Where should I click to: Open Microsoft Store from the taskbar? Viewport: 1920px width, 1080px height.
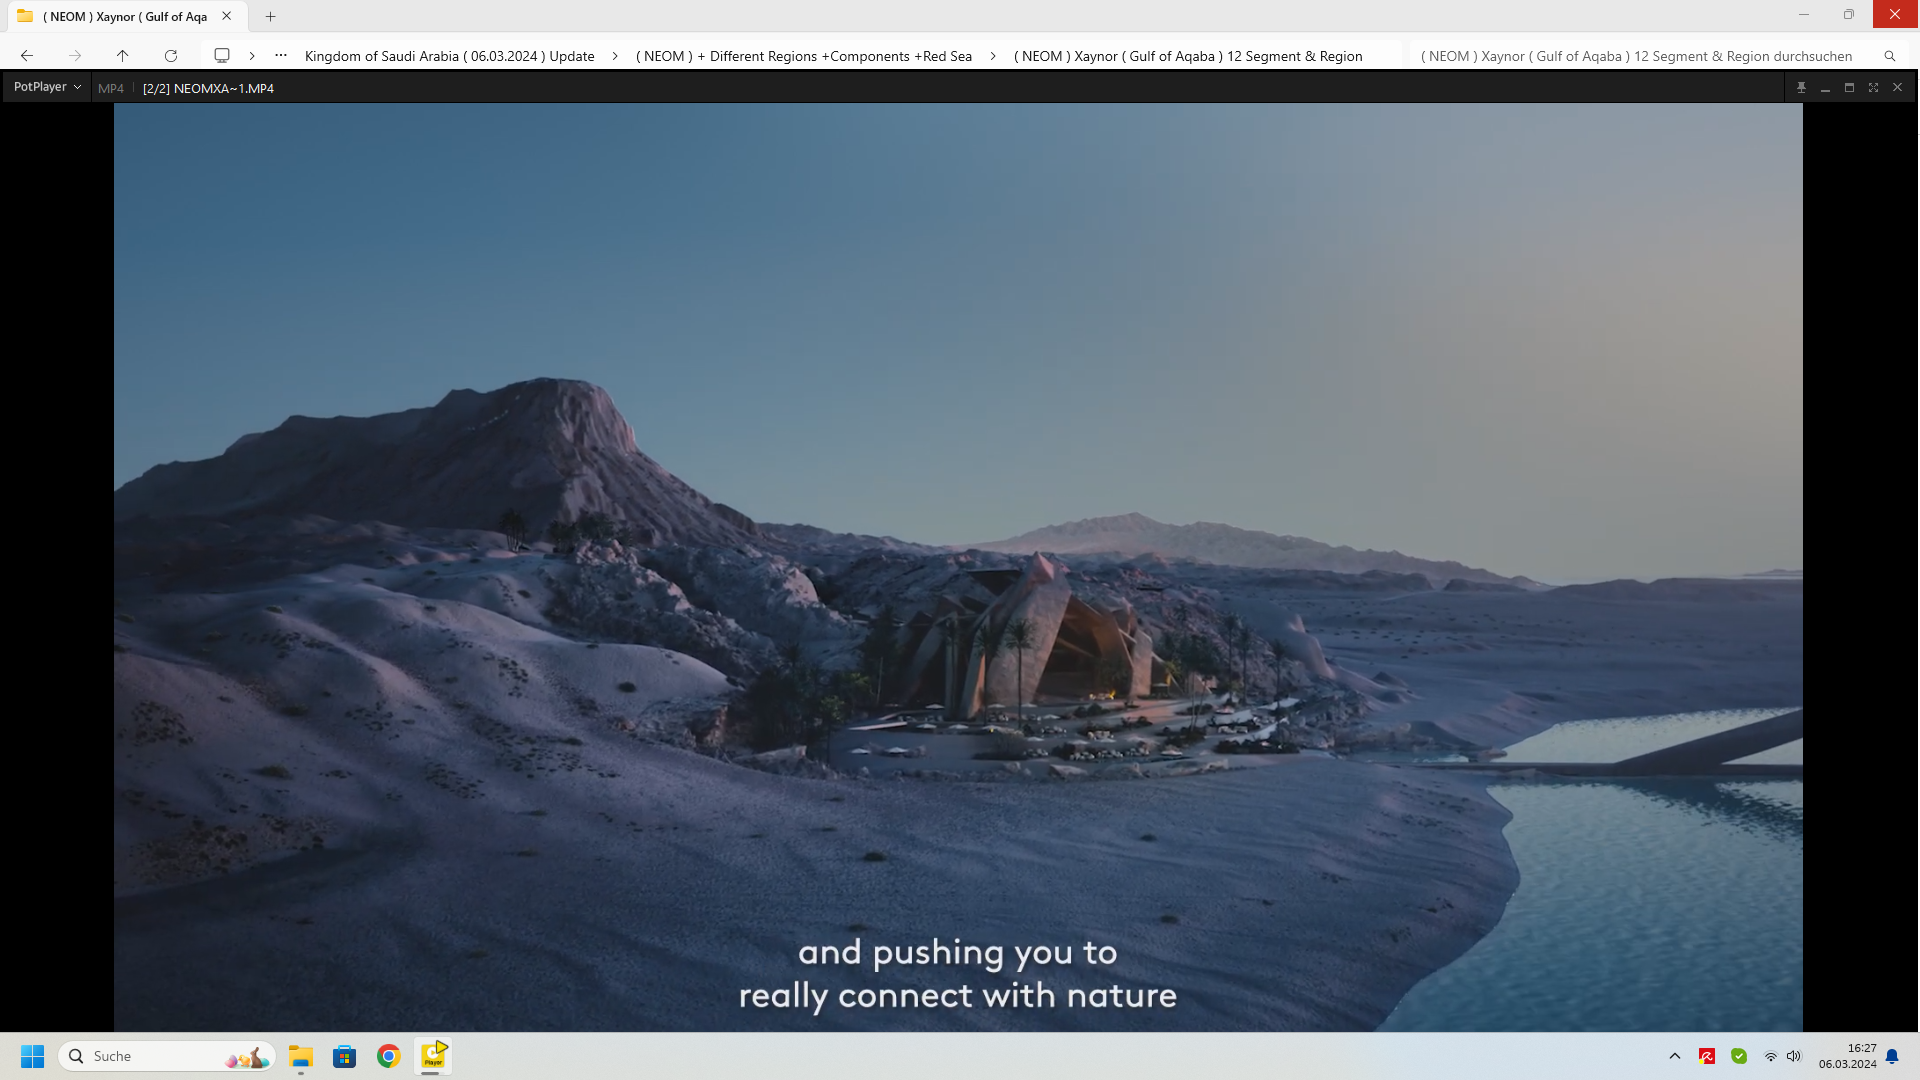click(345, 1056)
